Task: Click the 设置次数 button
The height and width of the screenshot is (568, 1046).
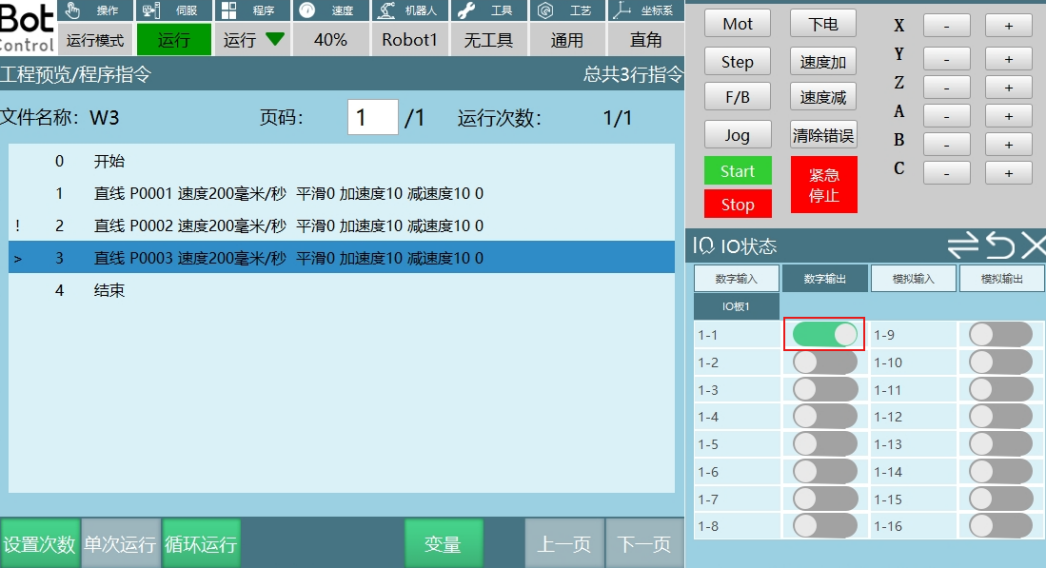Action: pos(40,543)
